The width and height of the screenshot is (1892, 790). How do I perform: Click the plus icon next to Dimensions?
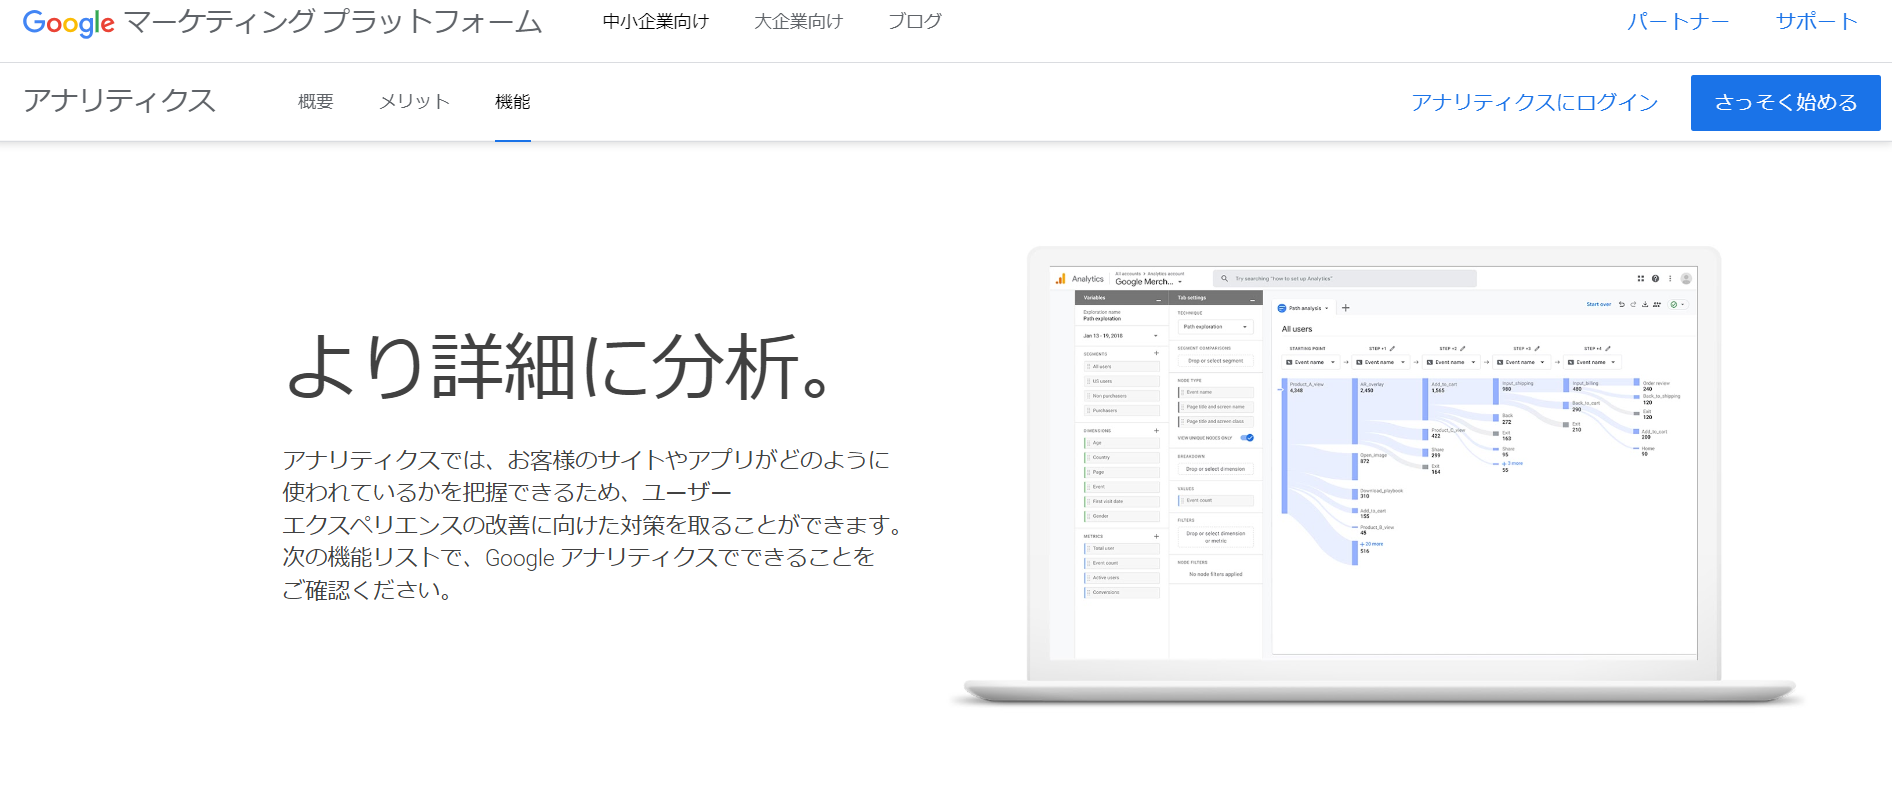pyautogui.click(x=1156, y=431)
